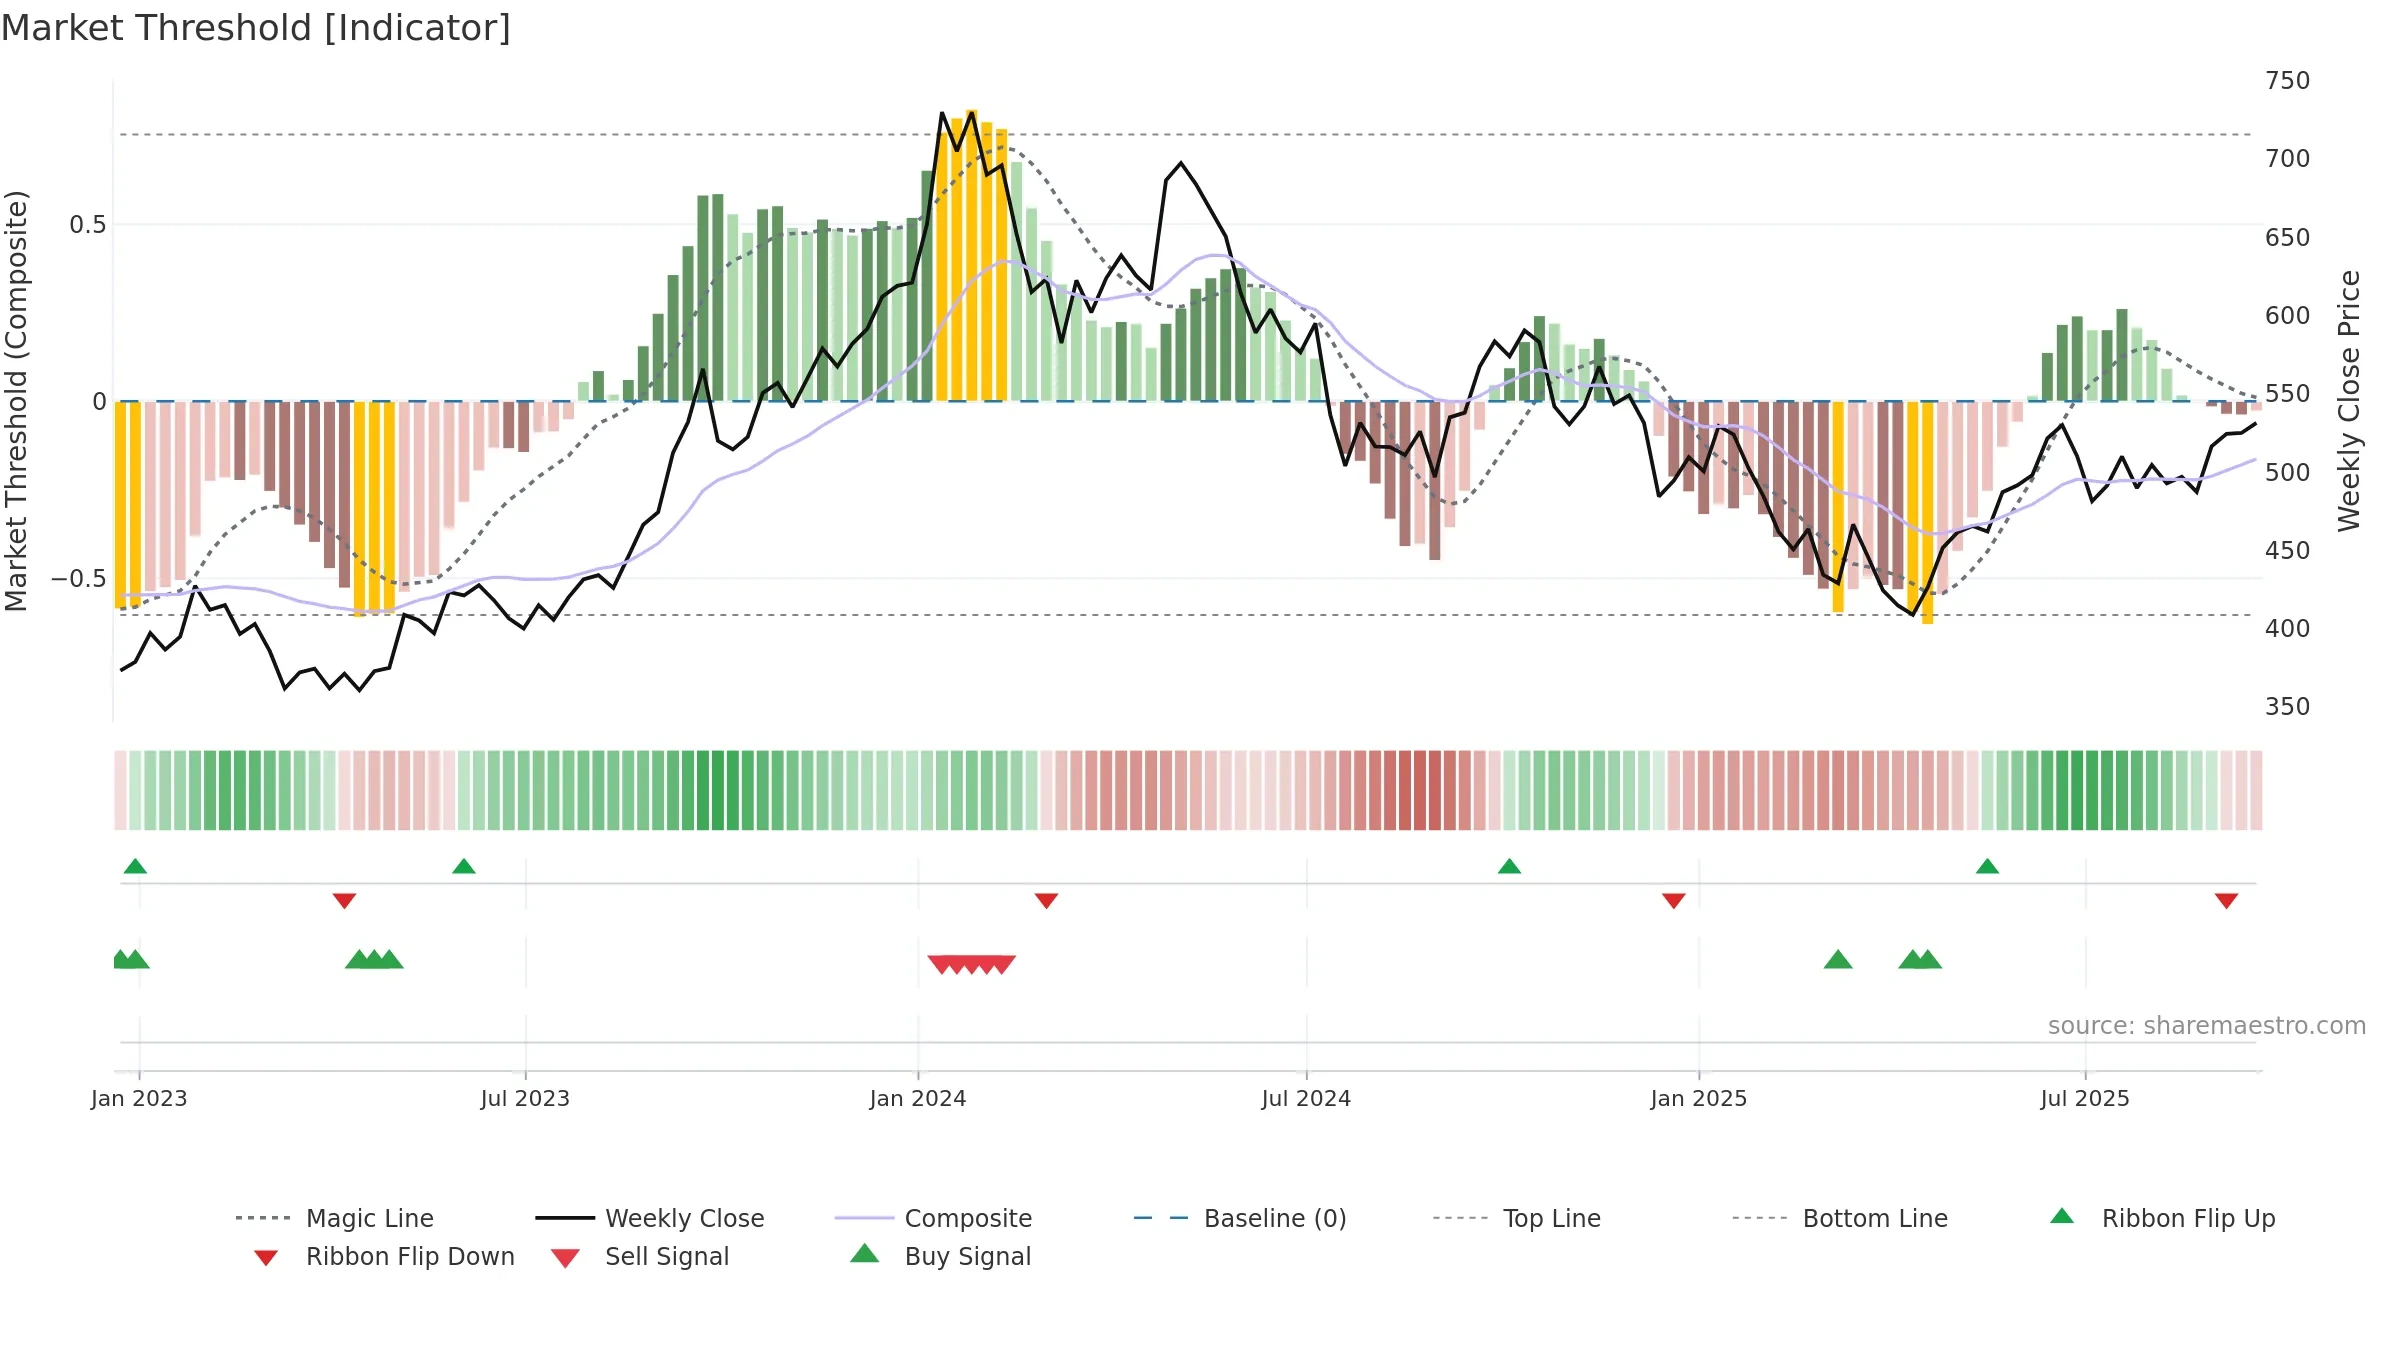2400x1350 pixels.
Task: Click the ribbon flip down marker after Jul 2025
Action: 2226,901
